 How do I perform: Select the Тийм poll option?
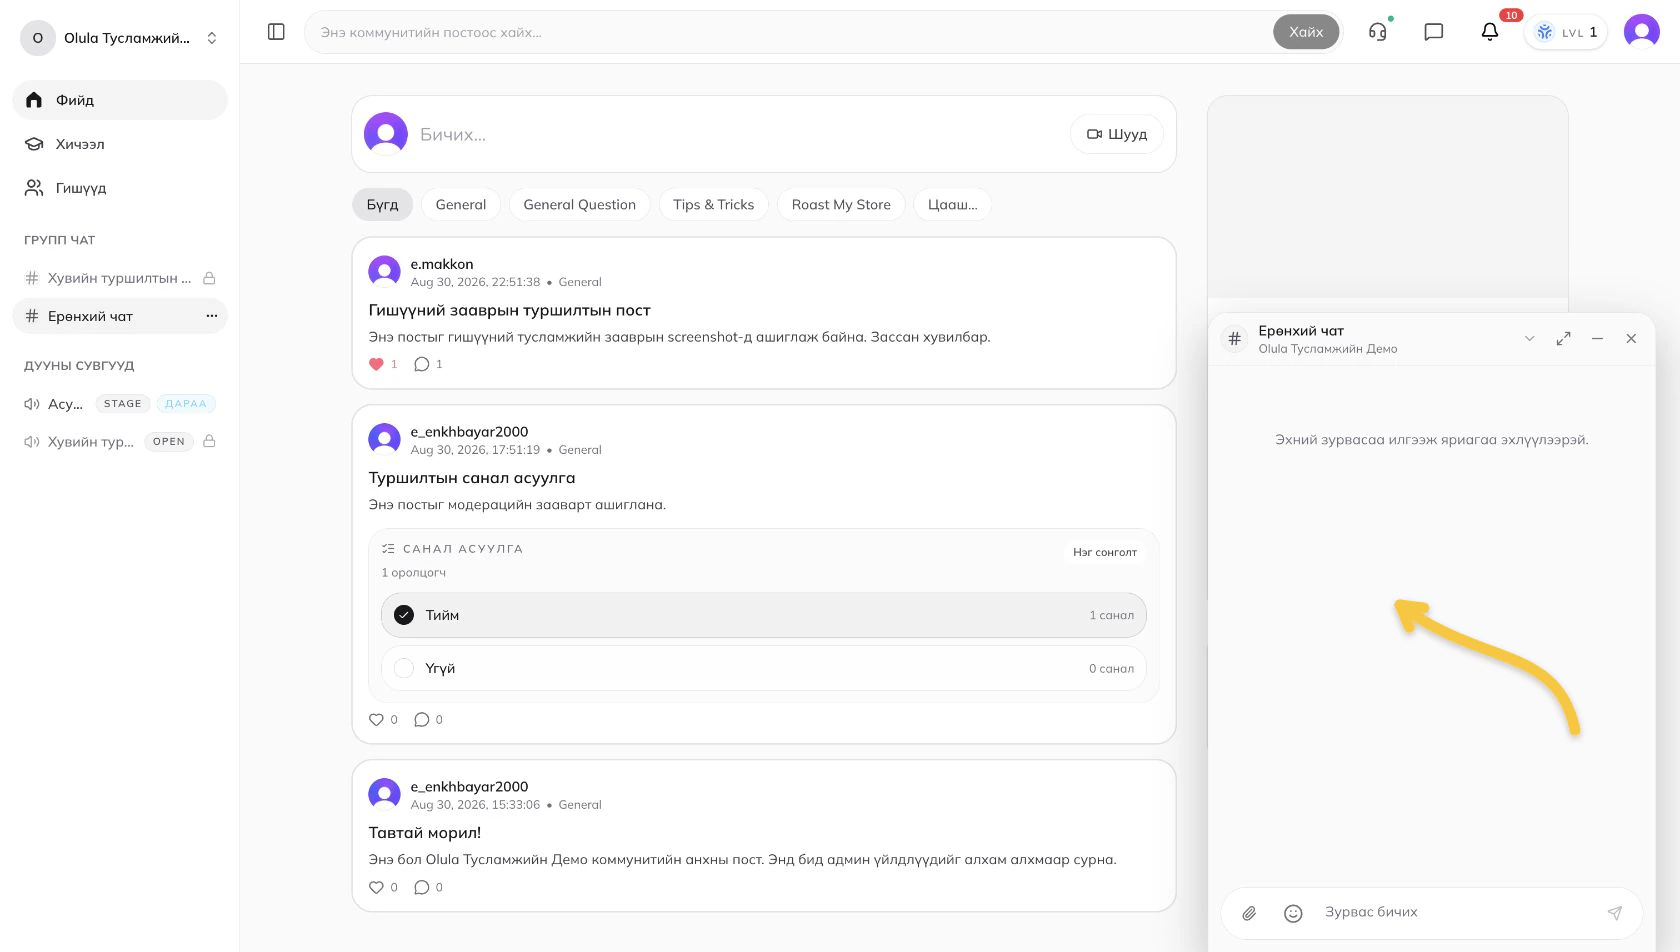(x=764, y=615)
